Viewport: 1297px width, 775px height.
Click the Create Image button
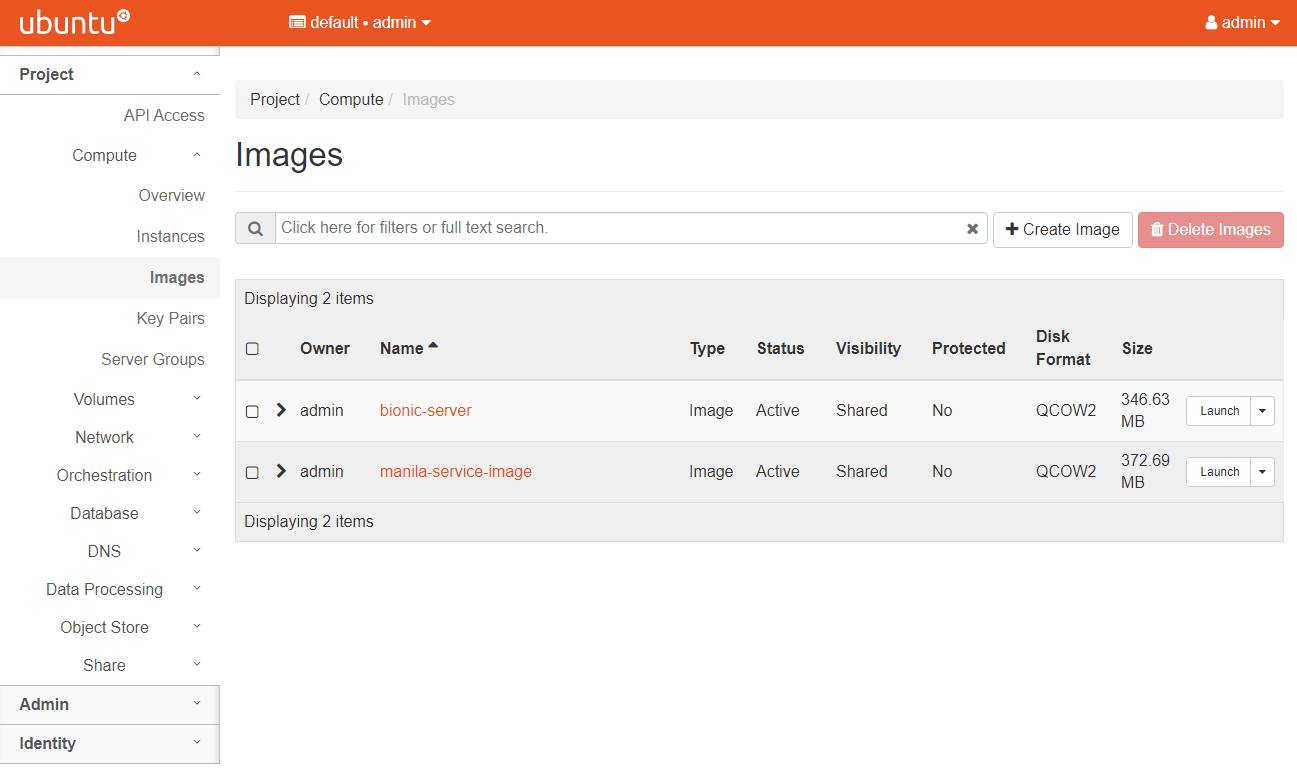1062,229
